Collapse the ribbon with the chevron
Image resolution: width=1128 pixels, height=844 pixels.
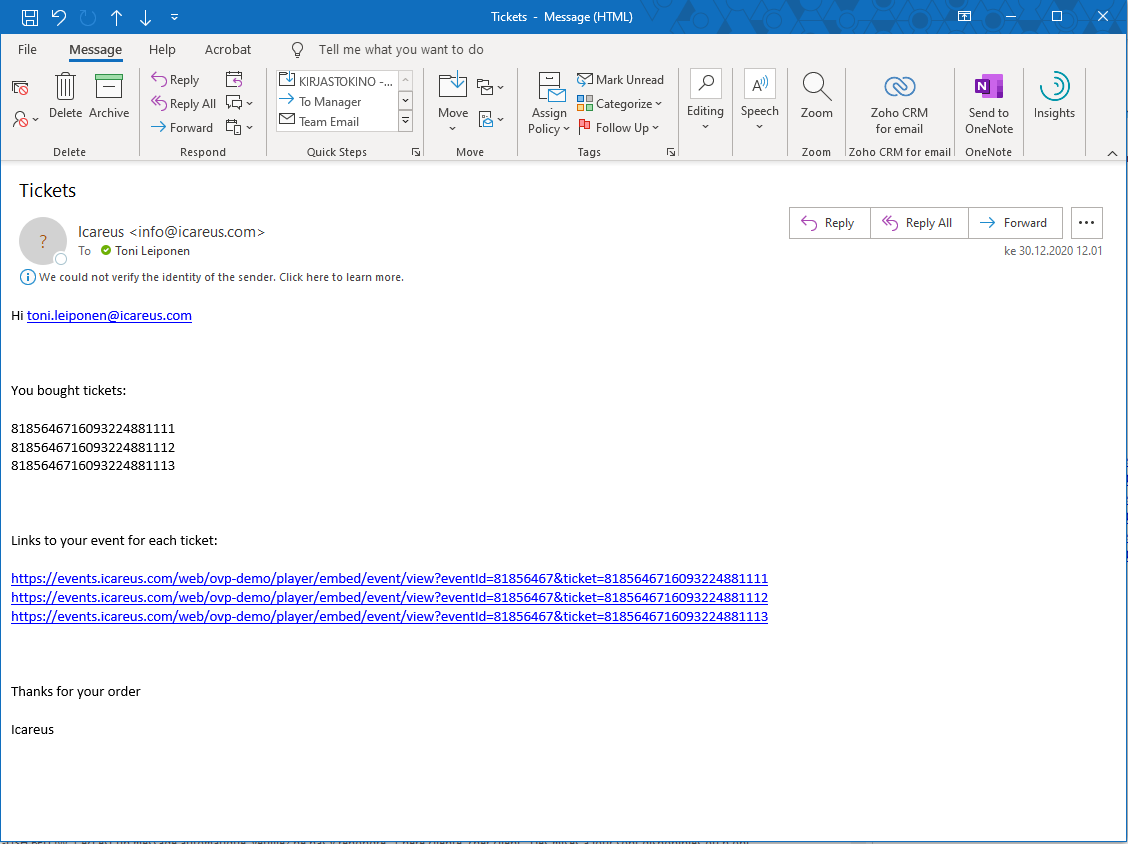(x=1112, y=153)
